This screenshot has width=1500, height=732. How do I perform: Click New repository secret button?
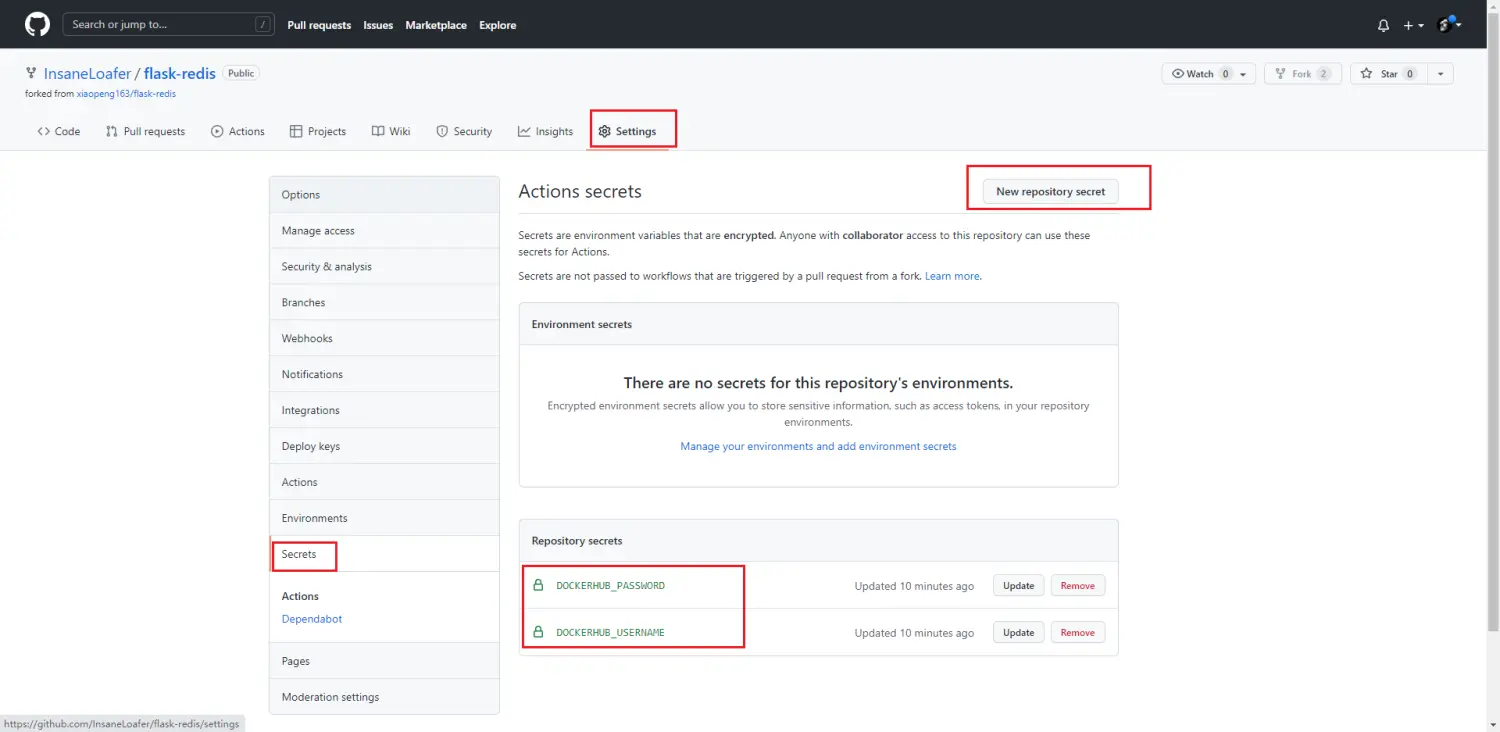[1051, 192]
